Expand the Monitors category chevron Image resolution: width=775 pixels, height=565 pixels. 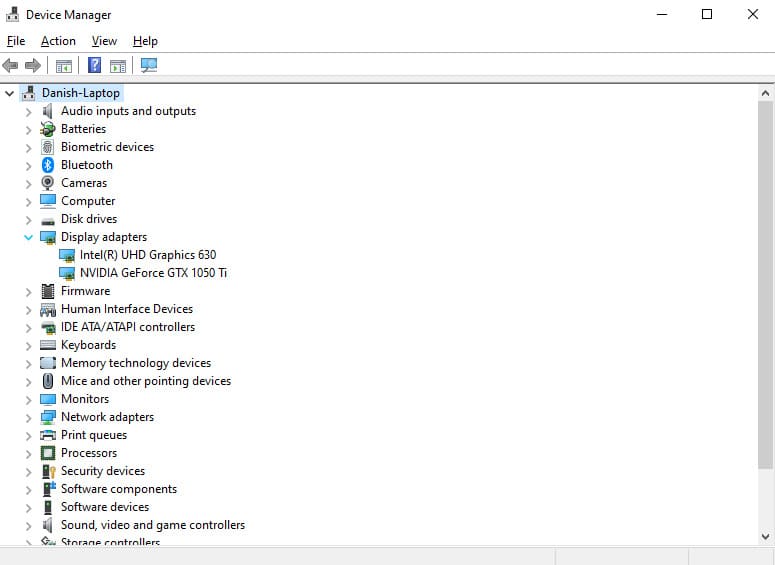(x=29, y=399)
